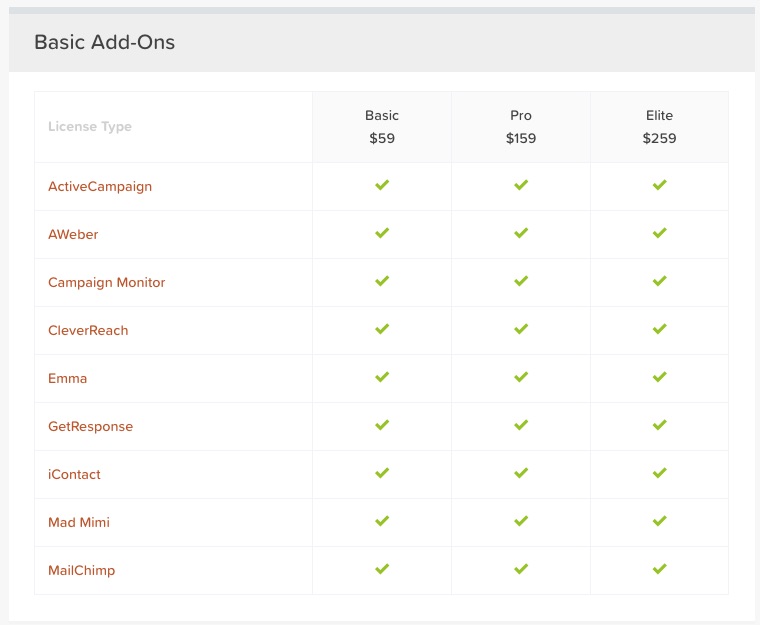This screenshot has height=625, width=760.
Task: Click the AWeber checkmark under Basic
Action: click(x=382, y=233)
